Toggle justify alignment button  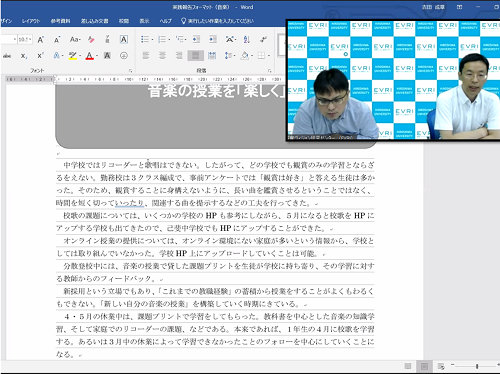pos(196,55)
